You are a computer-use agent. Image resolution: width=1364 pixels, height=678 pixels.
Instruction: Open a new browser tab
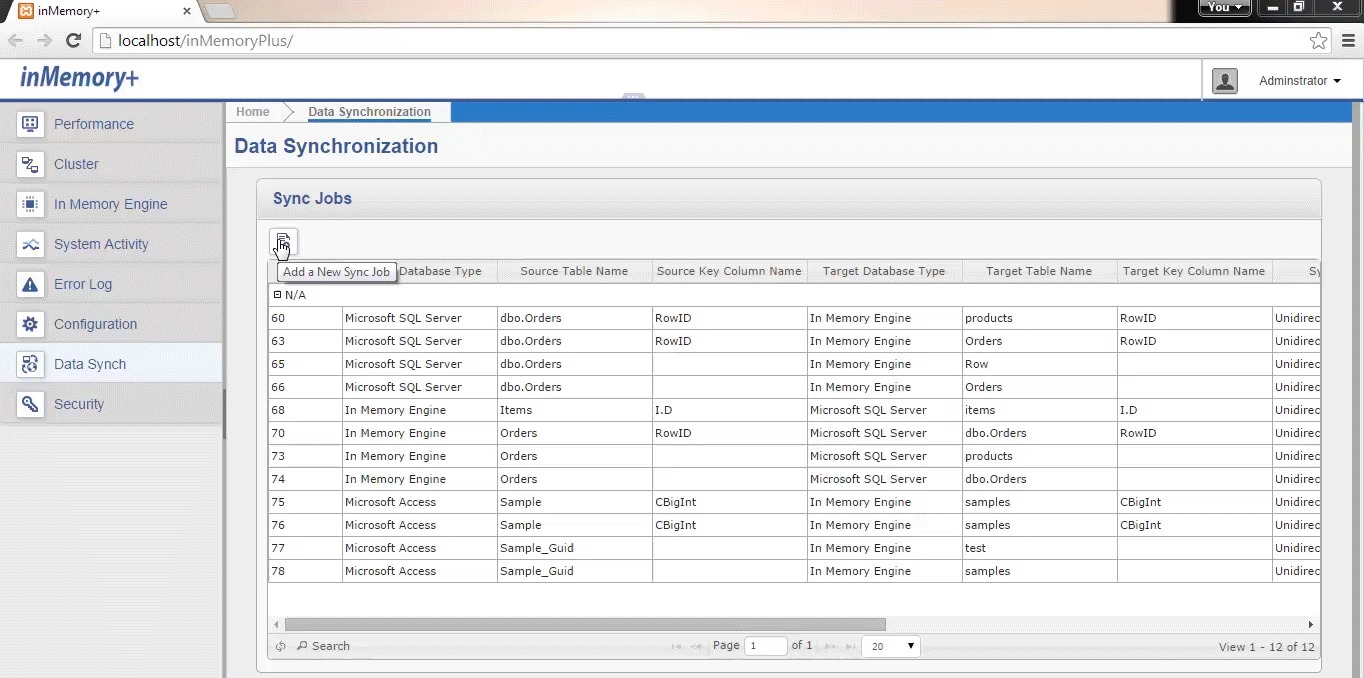(219, 11)
